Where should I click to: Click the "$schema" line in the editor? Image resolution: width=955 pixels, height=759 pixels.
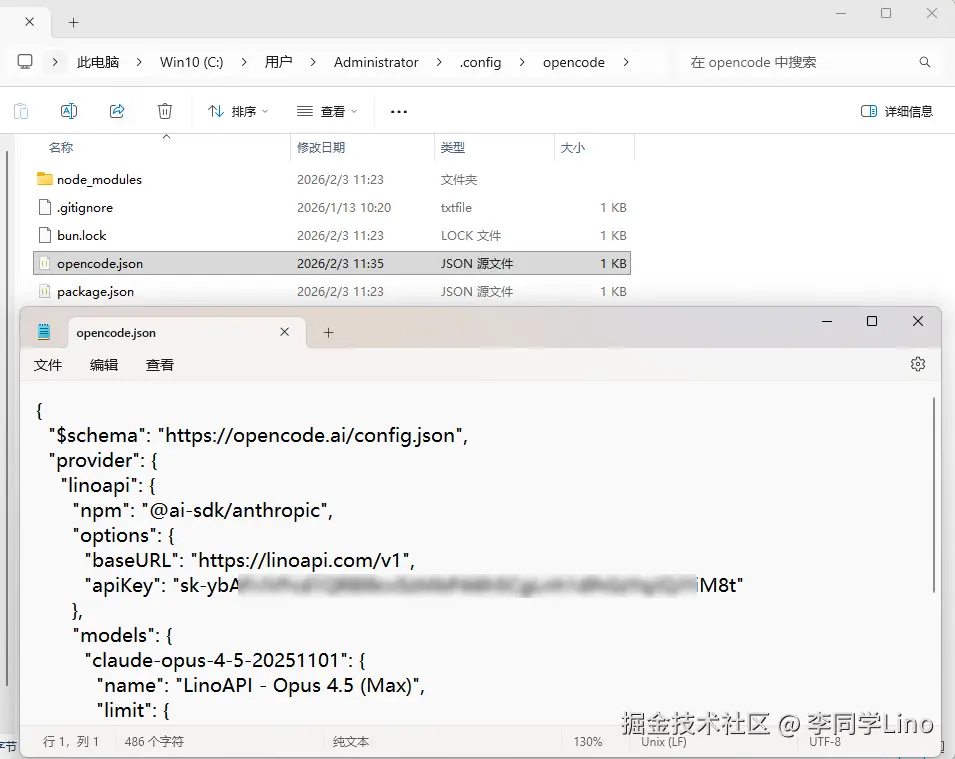tap(258, 435)
